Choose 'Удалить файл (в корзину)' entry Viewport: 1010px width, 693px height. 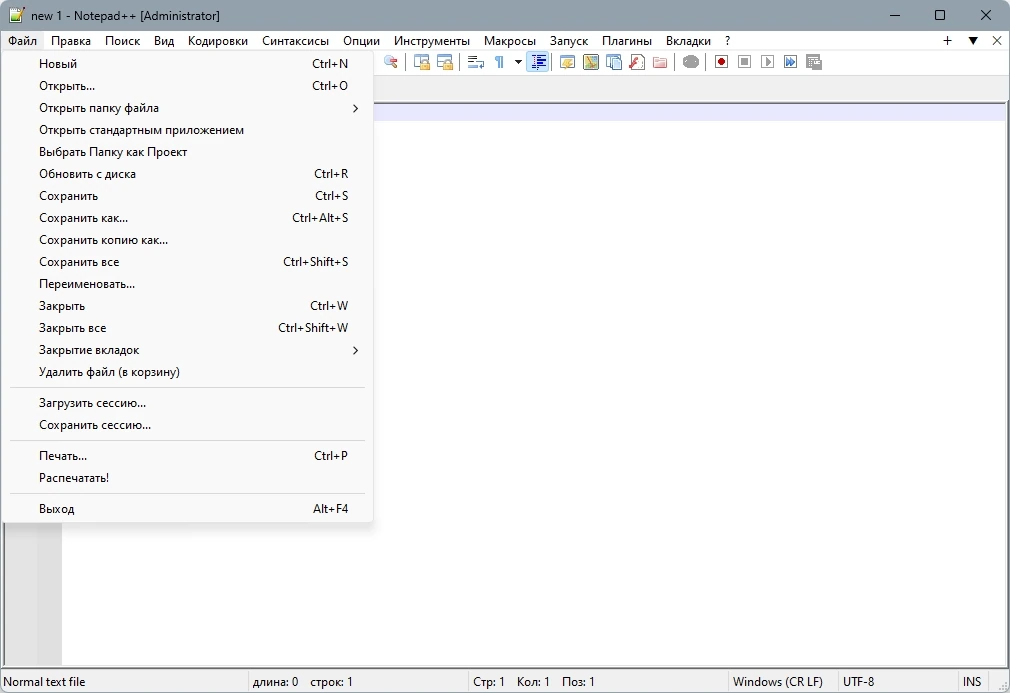click(187, 372)
